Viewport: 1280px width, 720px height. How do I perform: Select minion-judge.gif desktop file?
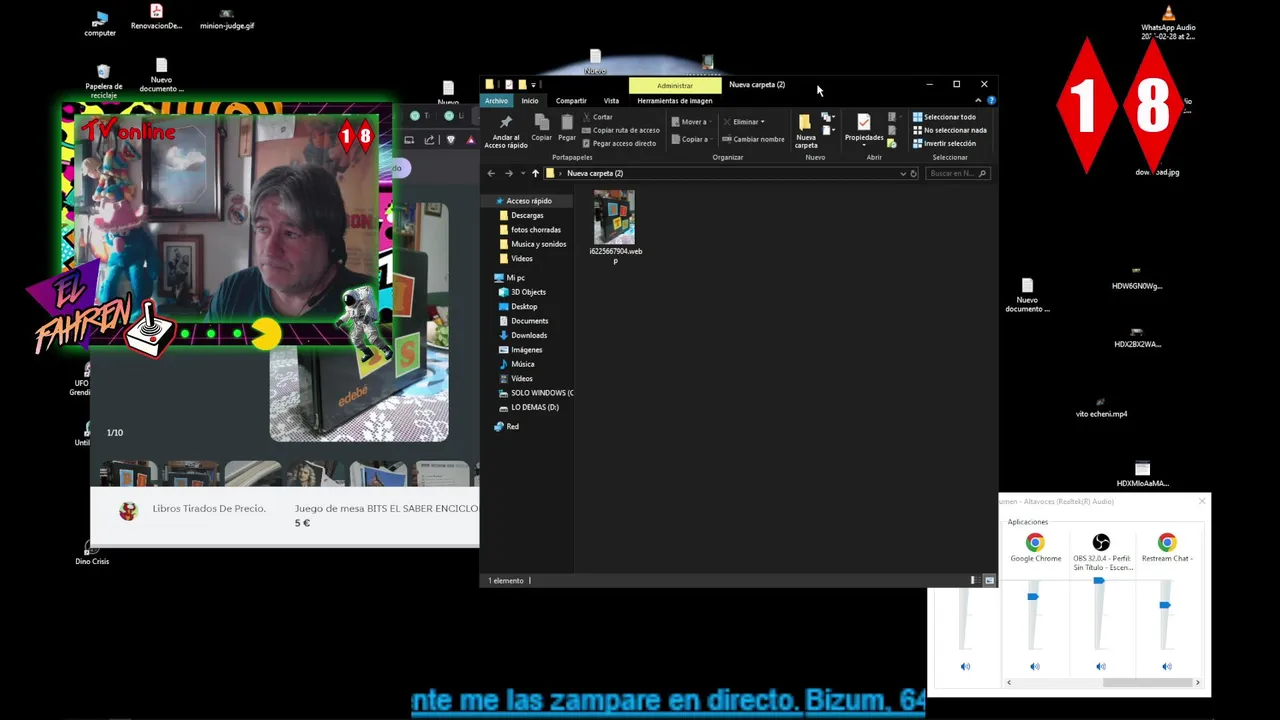click(x=226, y=20)
